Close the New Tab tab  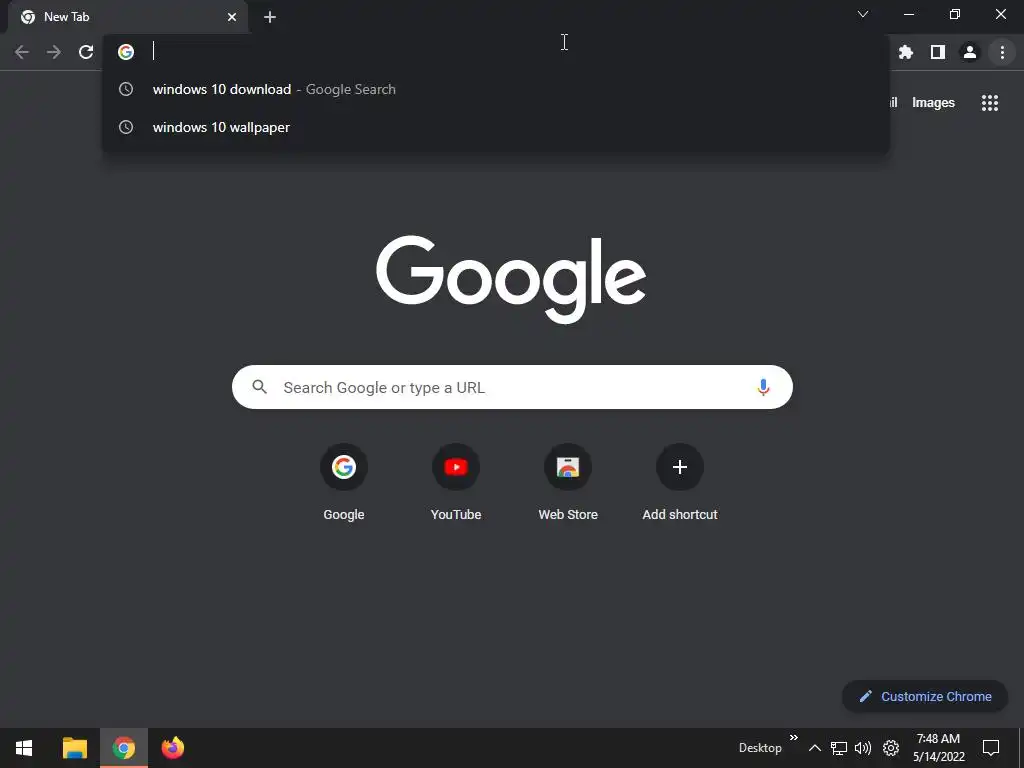[232, 17]
